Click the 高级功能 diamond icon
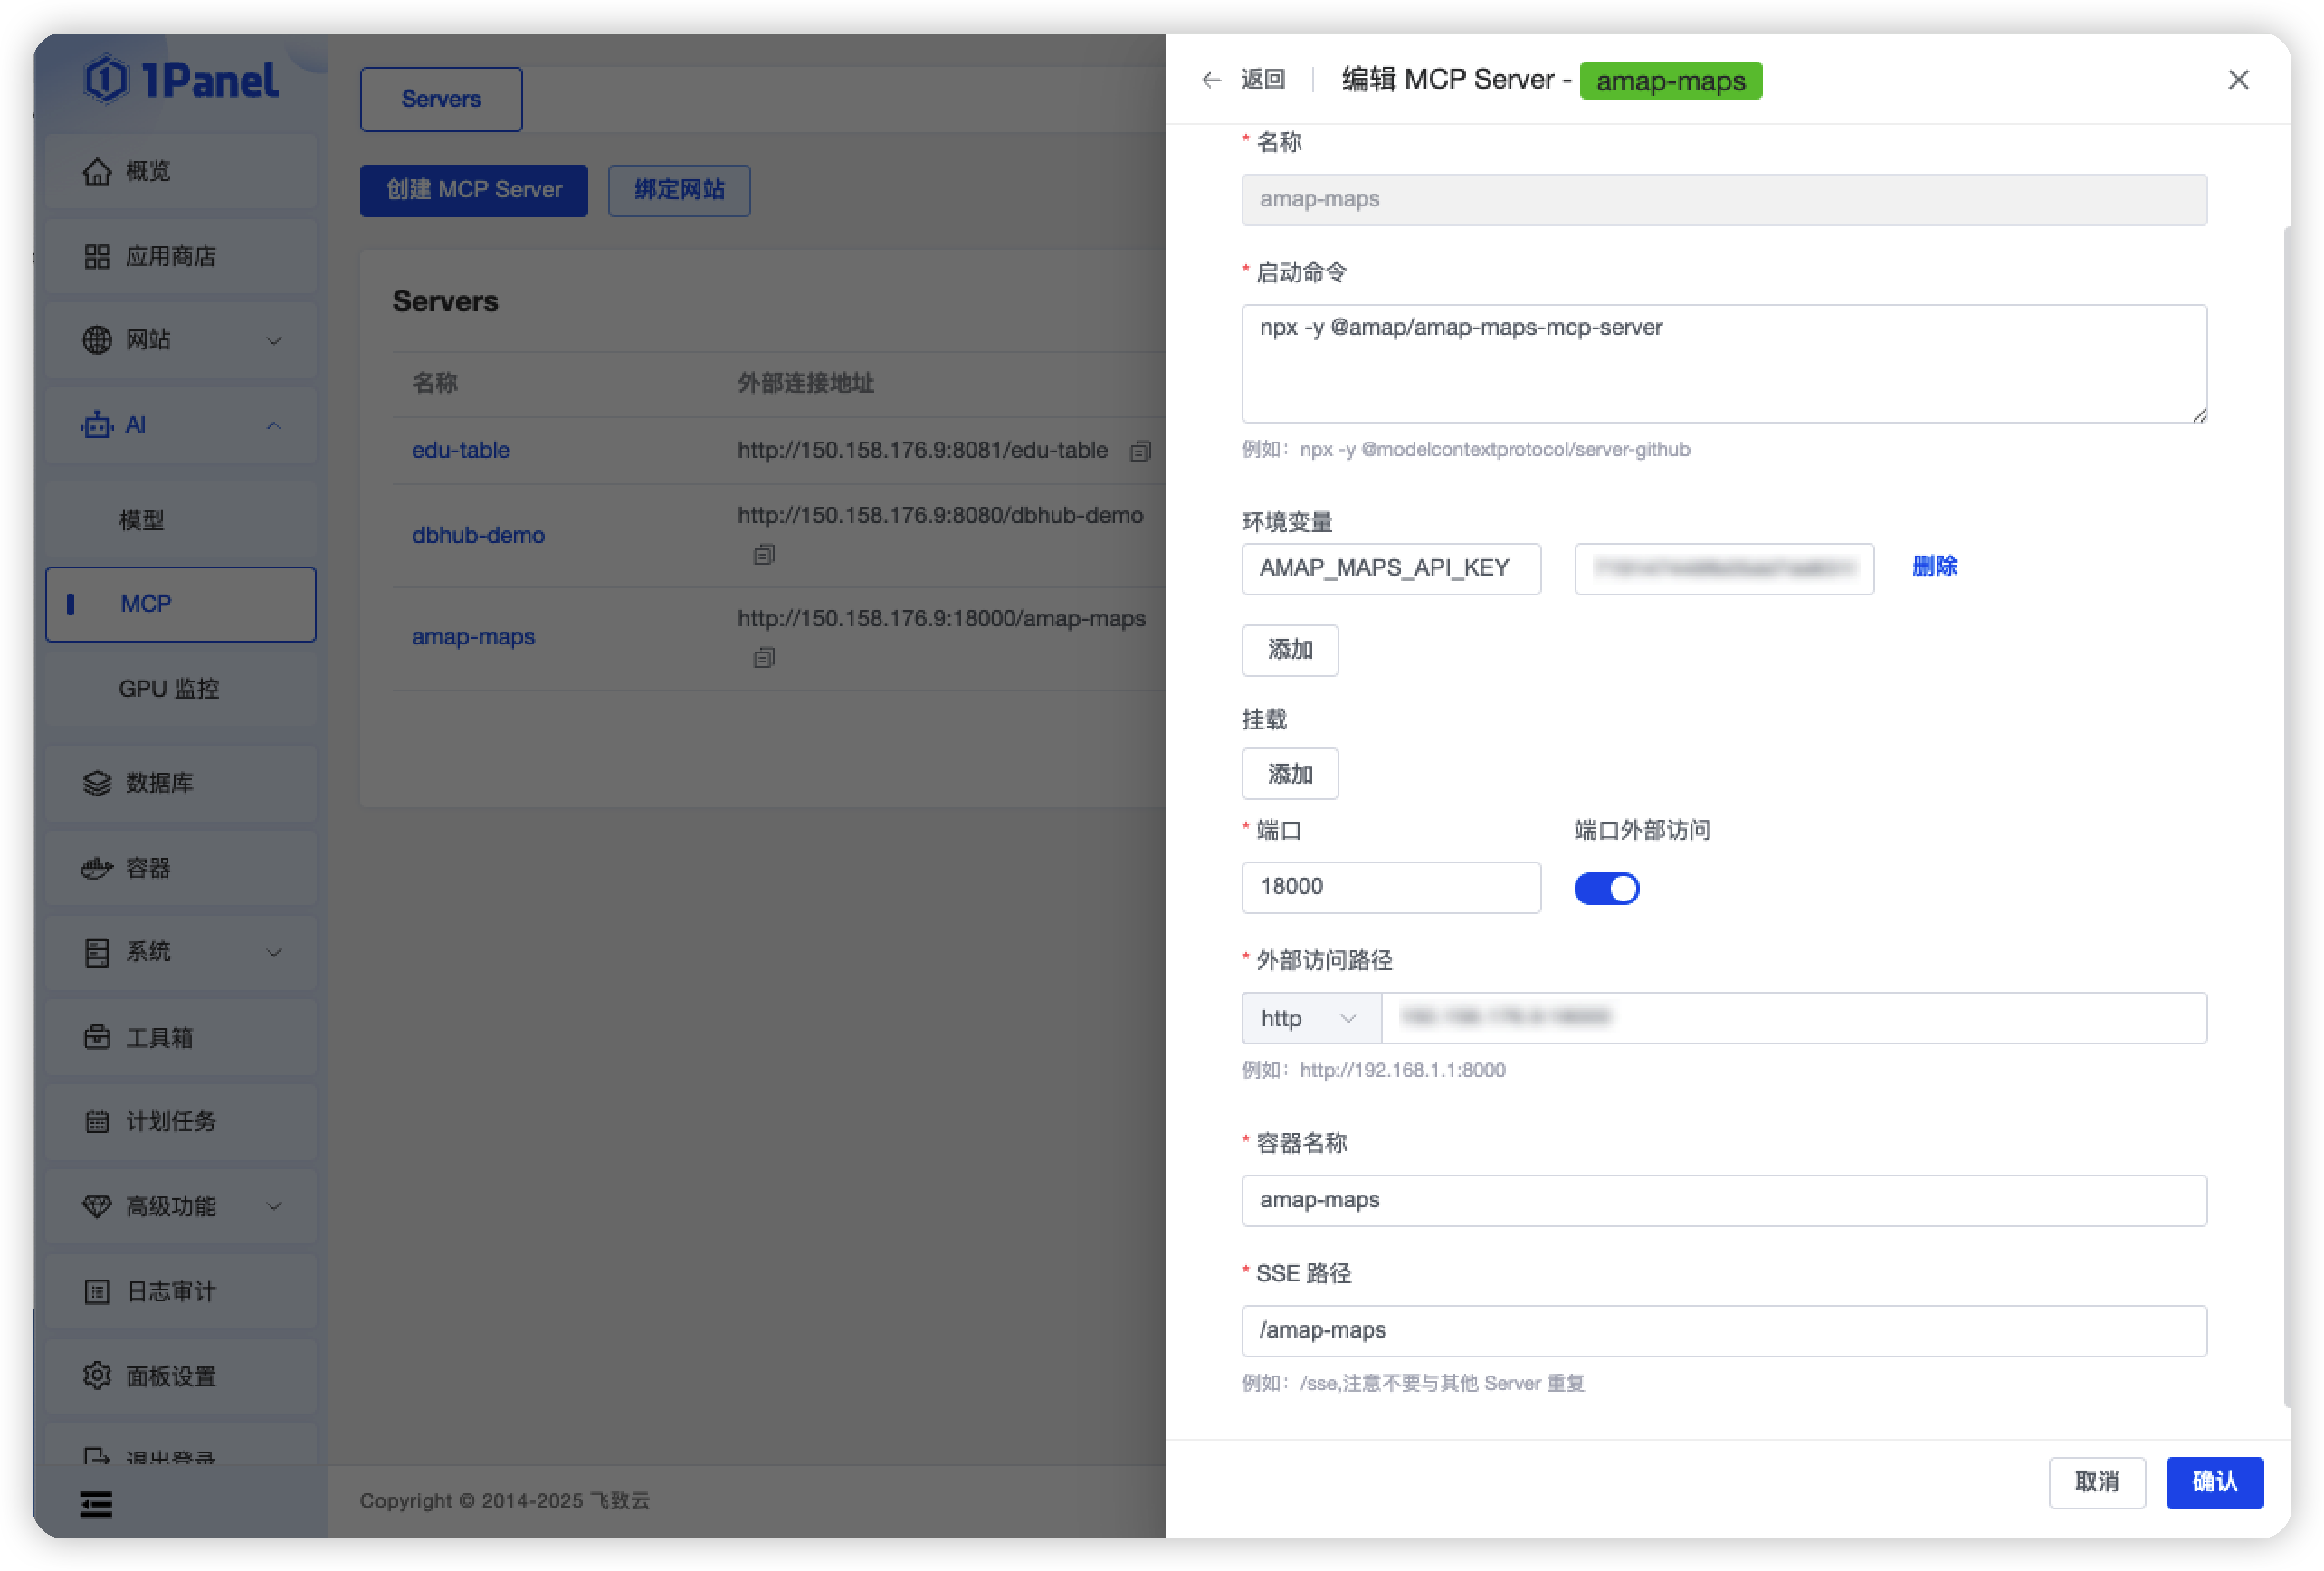The image size is (2324, 1571). [97, 1207]
